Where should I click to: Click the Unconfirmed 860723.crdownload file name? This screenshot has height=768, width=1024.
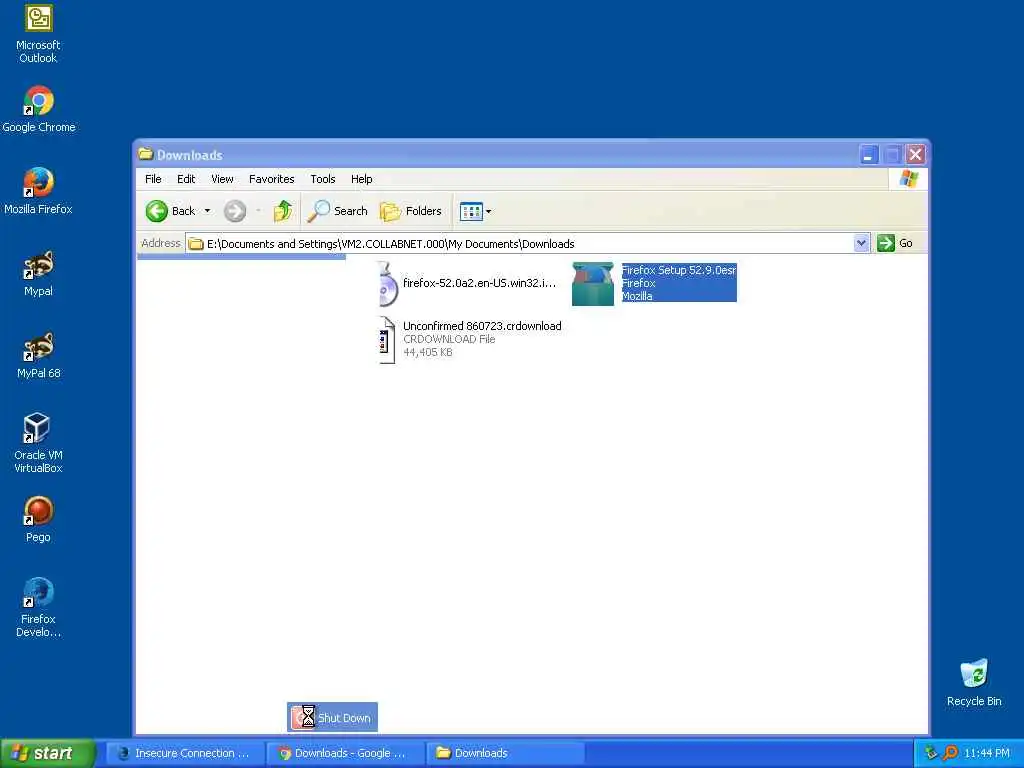point(482,326)
